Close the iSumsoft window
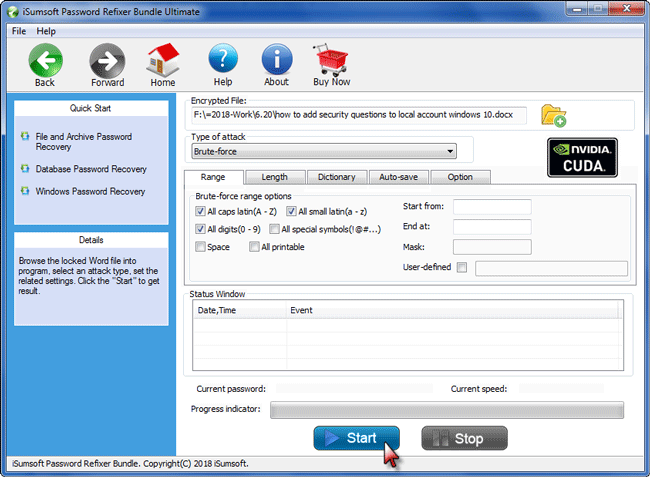This screenshot has width=650, height=477. 627,8
